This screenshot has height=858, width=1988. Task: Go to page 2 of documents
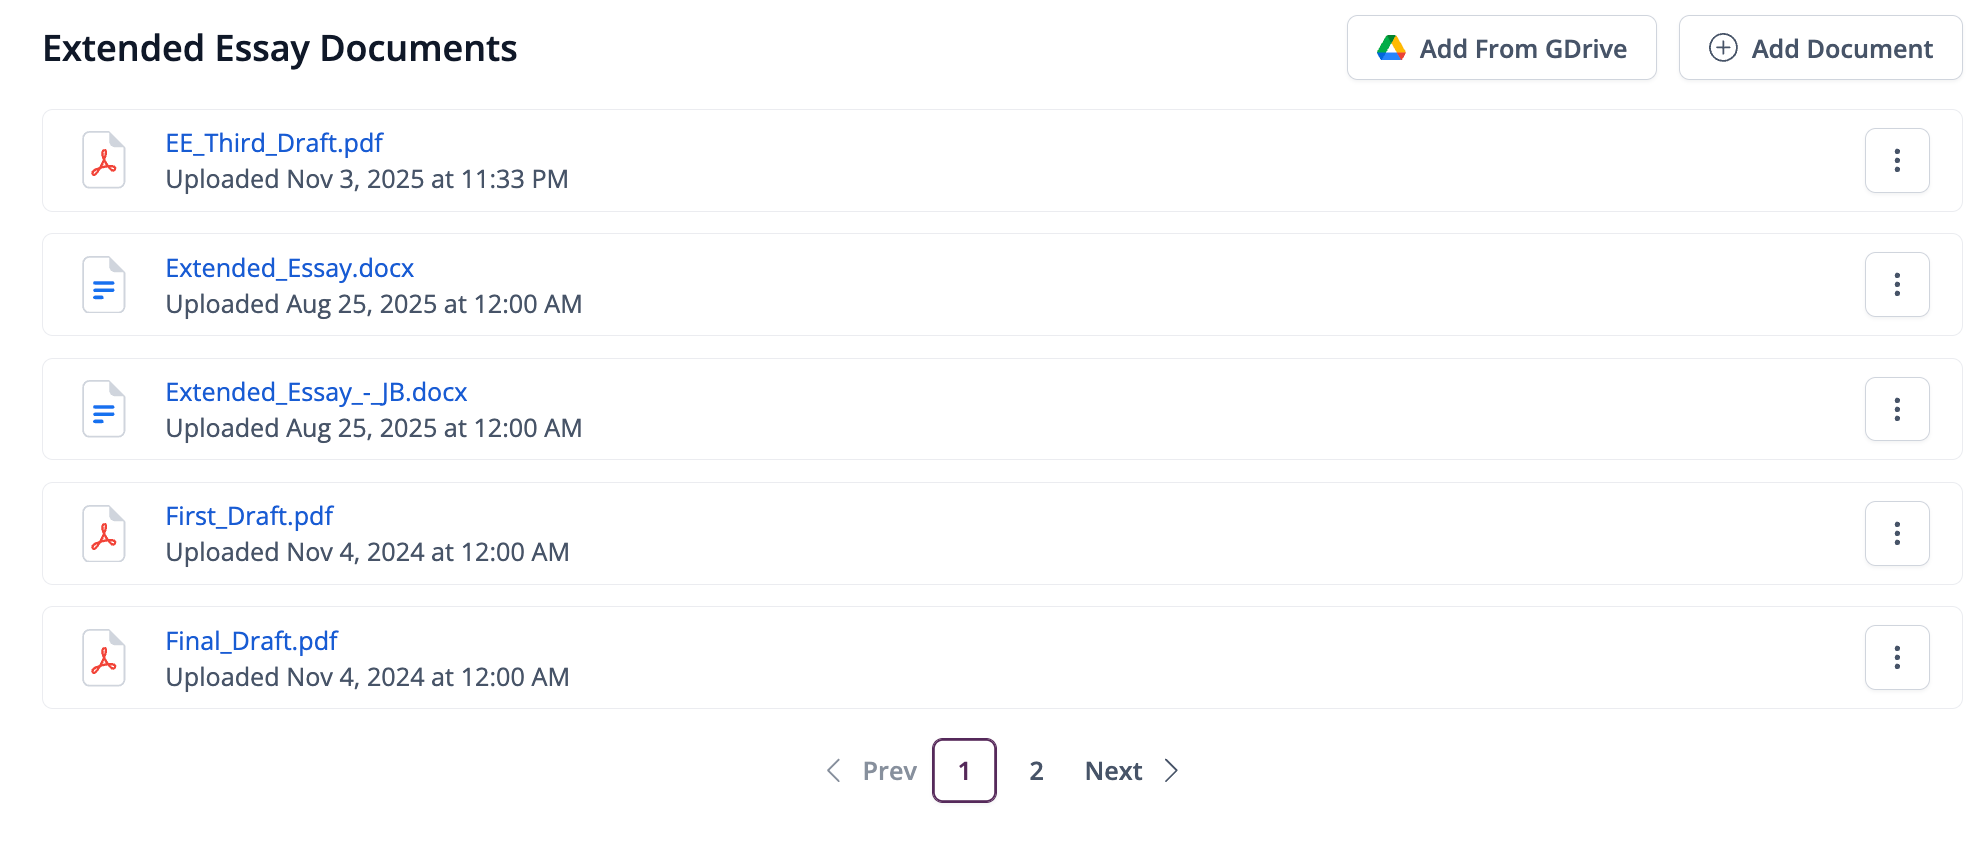pyautogui.click(x=1036, y=771)
